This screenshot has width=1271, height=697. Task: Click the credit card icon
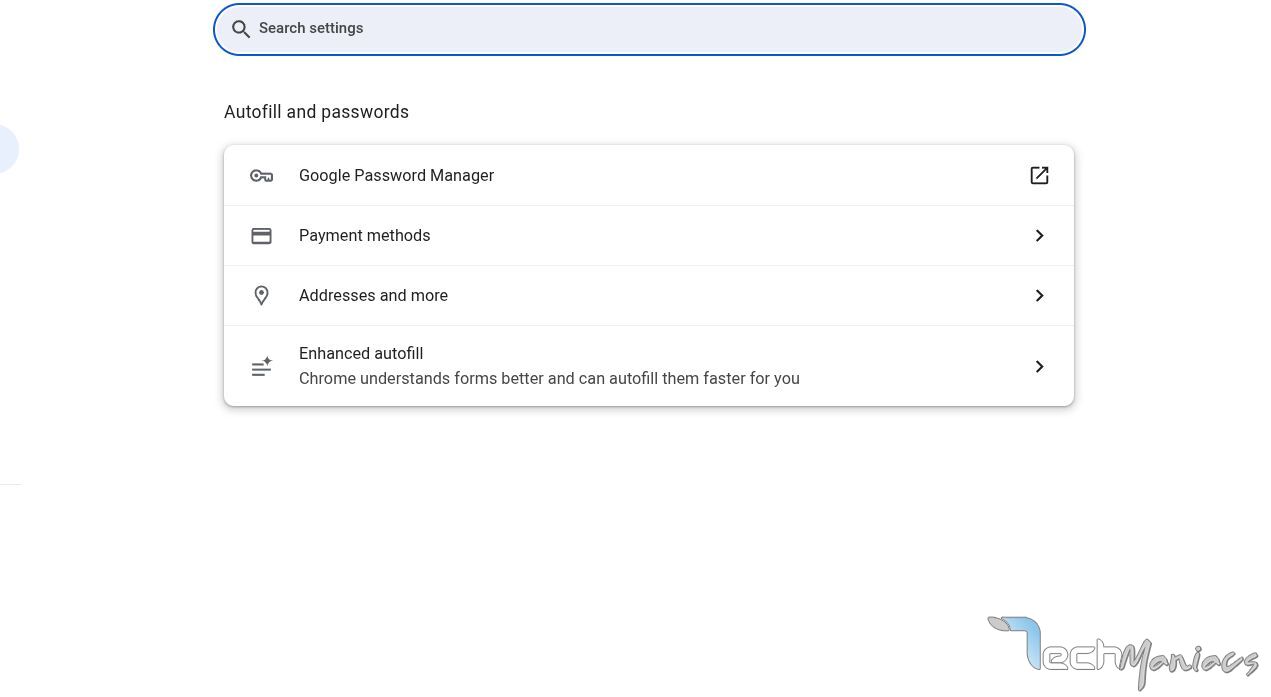261,236
